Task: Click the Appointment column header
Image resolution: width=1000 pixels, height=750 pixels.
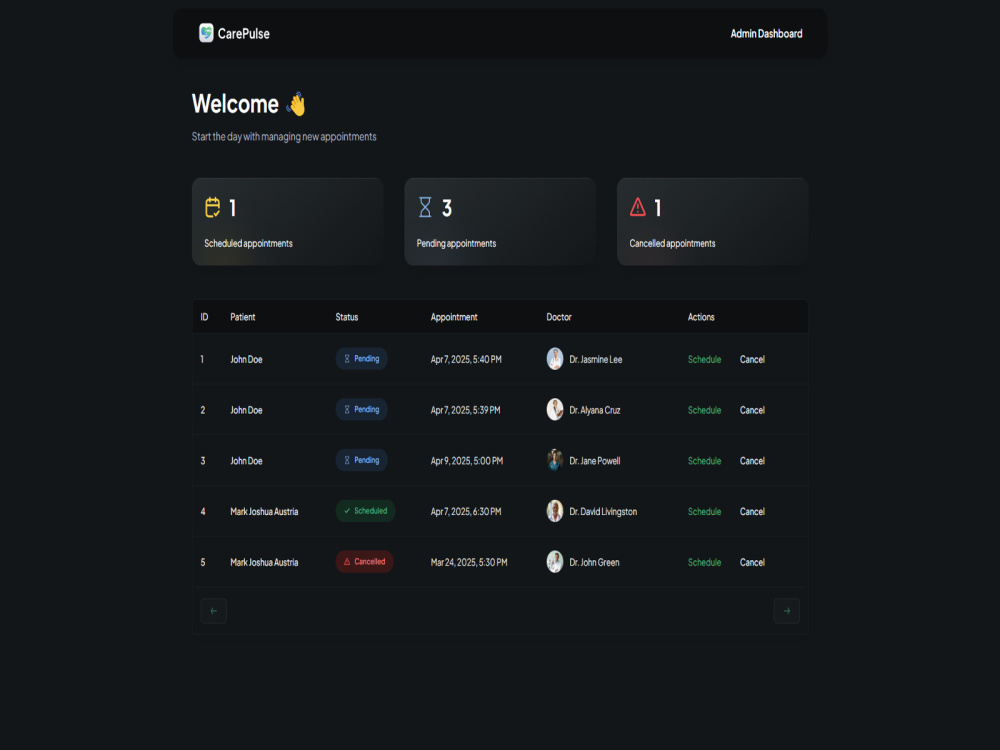Action: (x=454, y=317)
